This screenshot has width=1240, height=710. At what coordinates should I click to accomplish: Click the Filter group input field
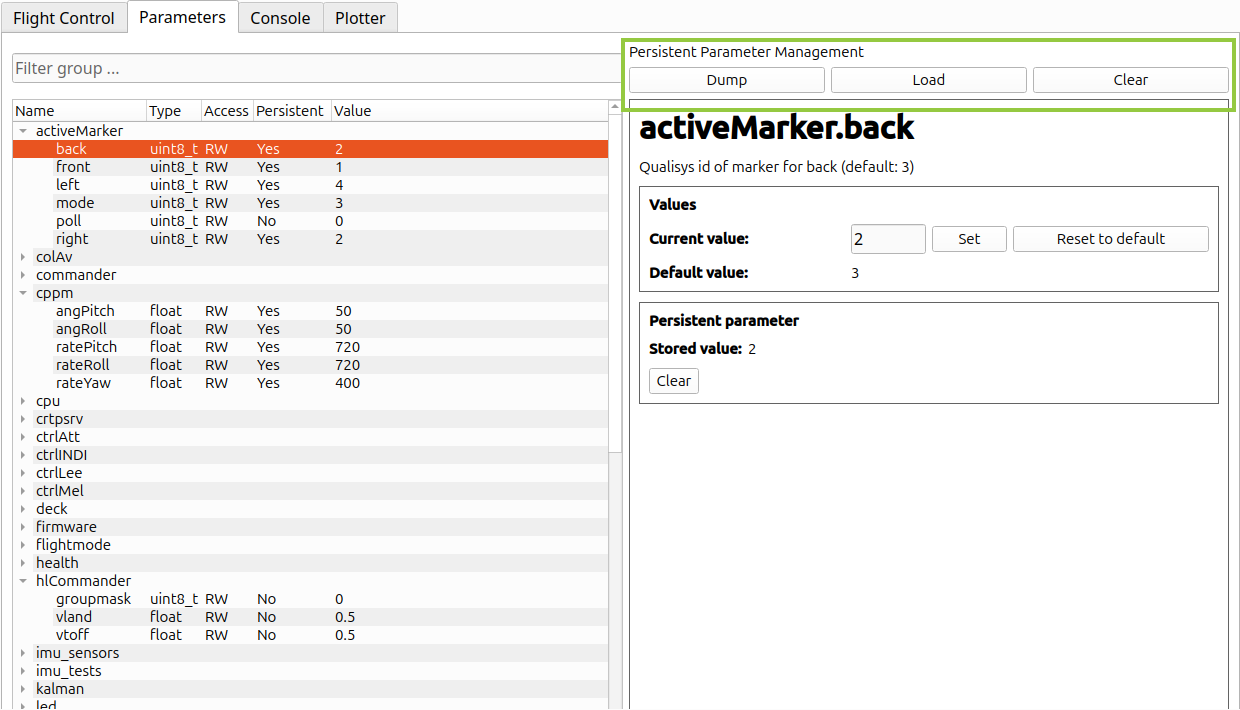pos(315,68)
